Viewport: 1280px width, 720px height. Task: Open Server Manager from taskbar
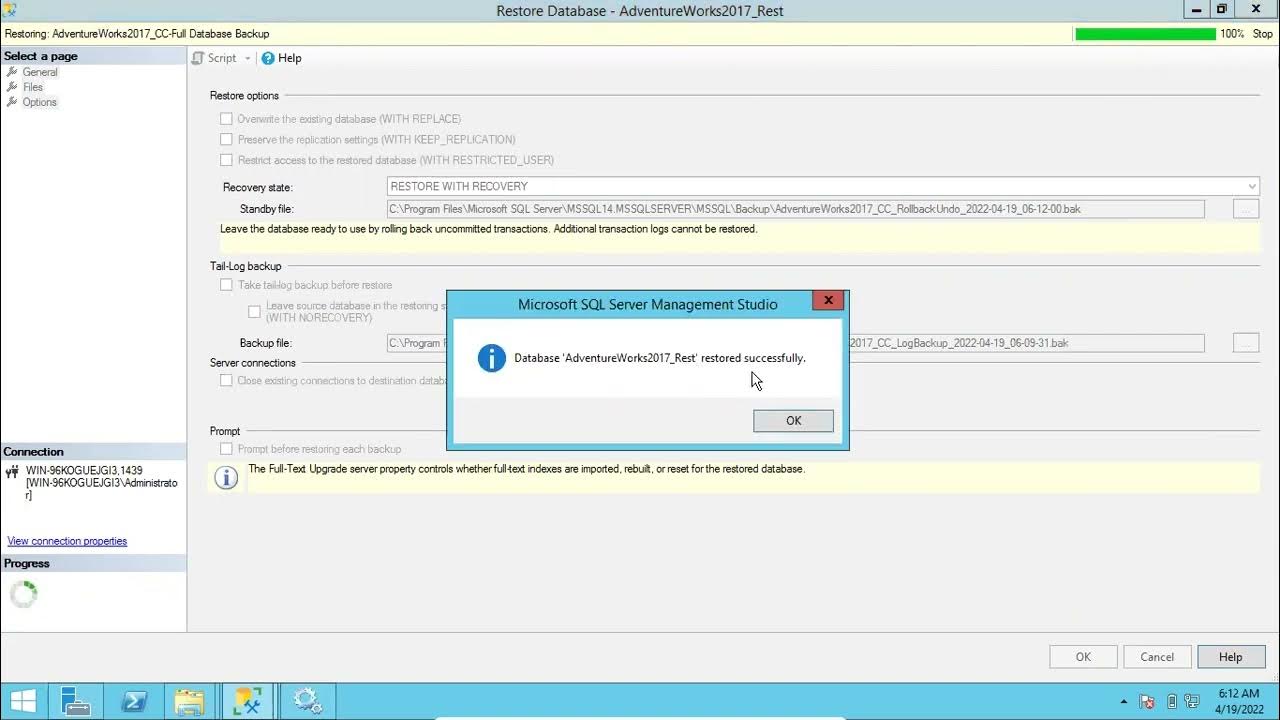76,701
